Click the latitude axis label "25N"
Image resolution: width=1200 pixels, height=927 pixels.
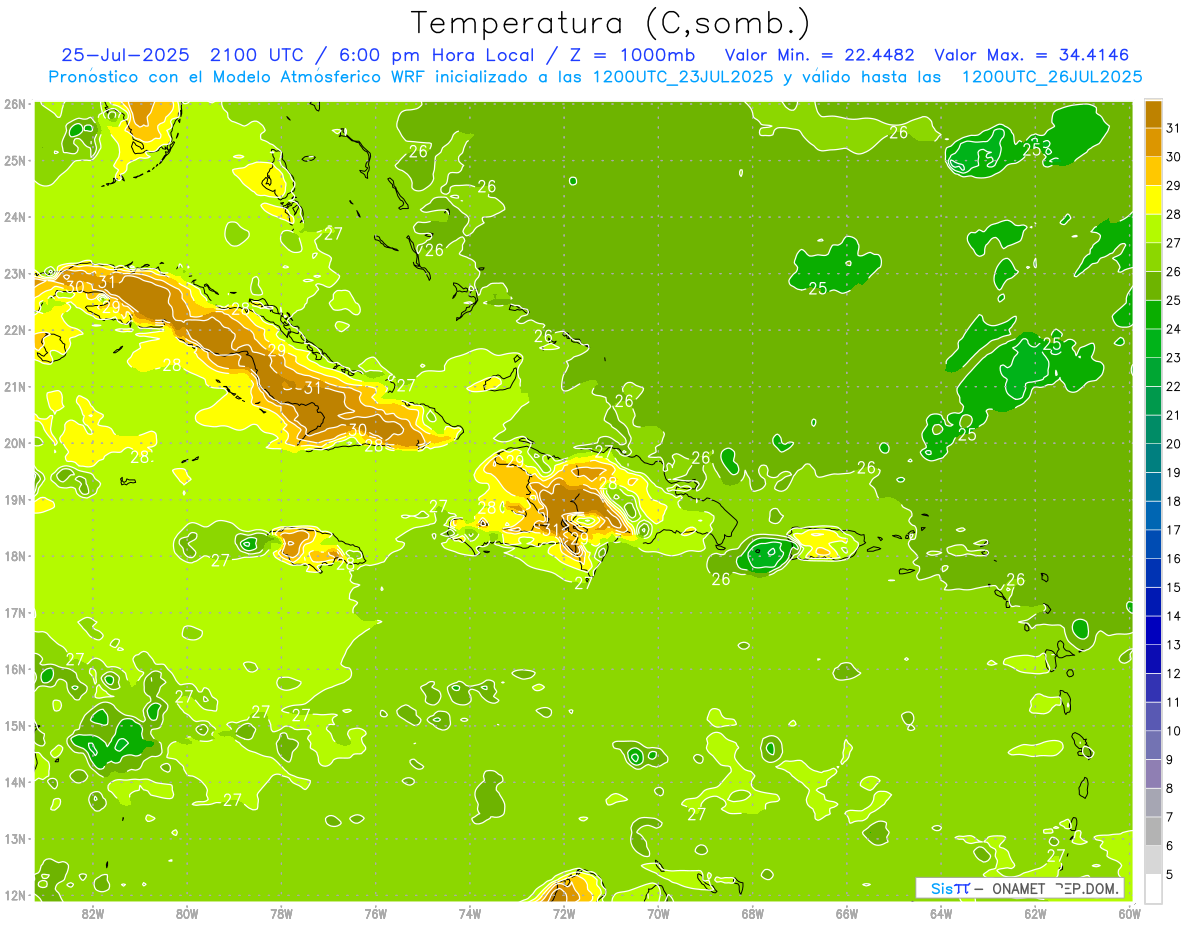point(14,160)
